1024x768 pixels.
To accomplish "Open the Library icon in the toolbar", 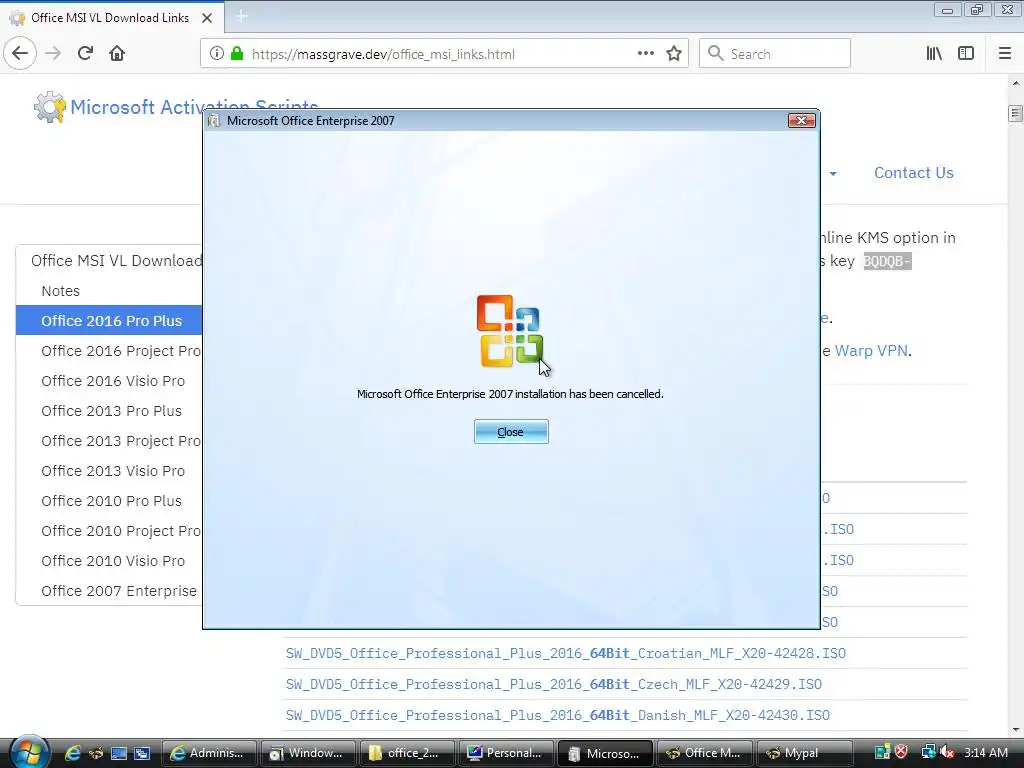I will tap(934, 54).
